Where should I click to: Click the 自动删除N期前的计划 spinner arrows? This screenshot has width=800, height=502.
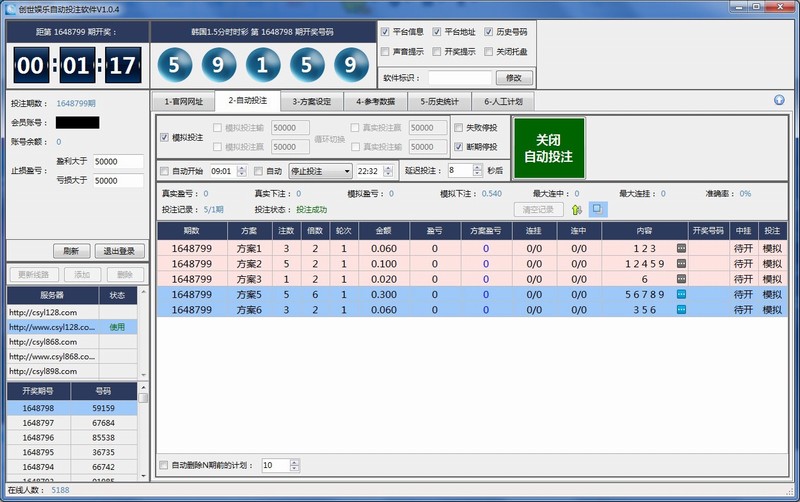point(295,465)
